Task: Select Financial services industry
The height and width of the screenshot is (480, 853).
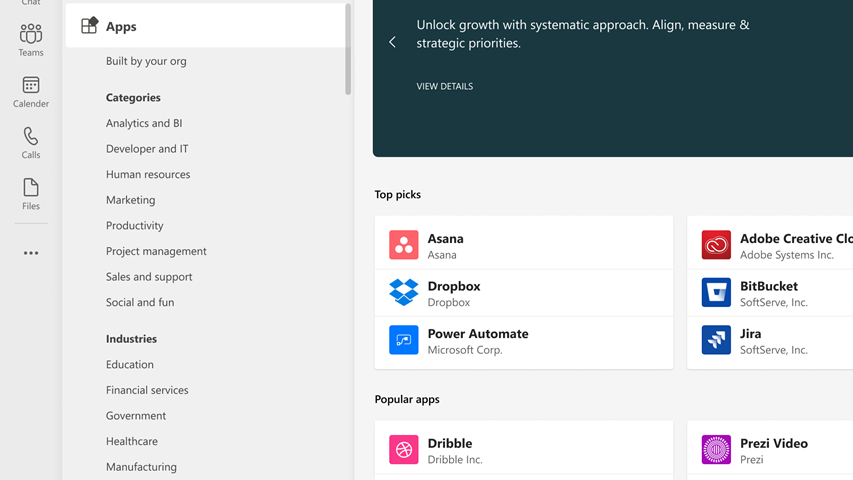Action: coord(147,390)
